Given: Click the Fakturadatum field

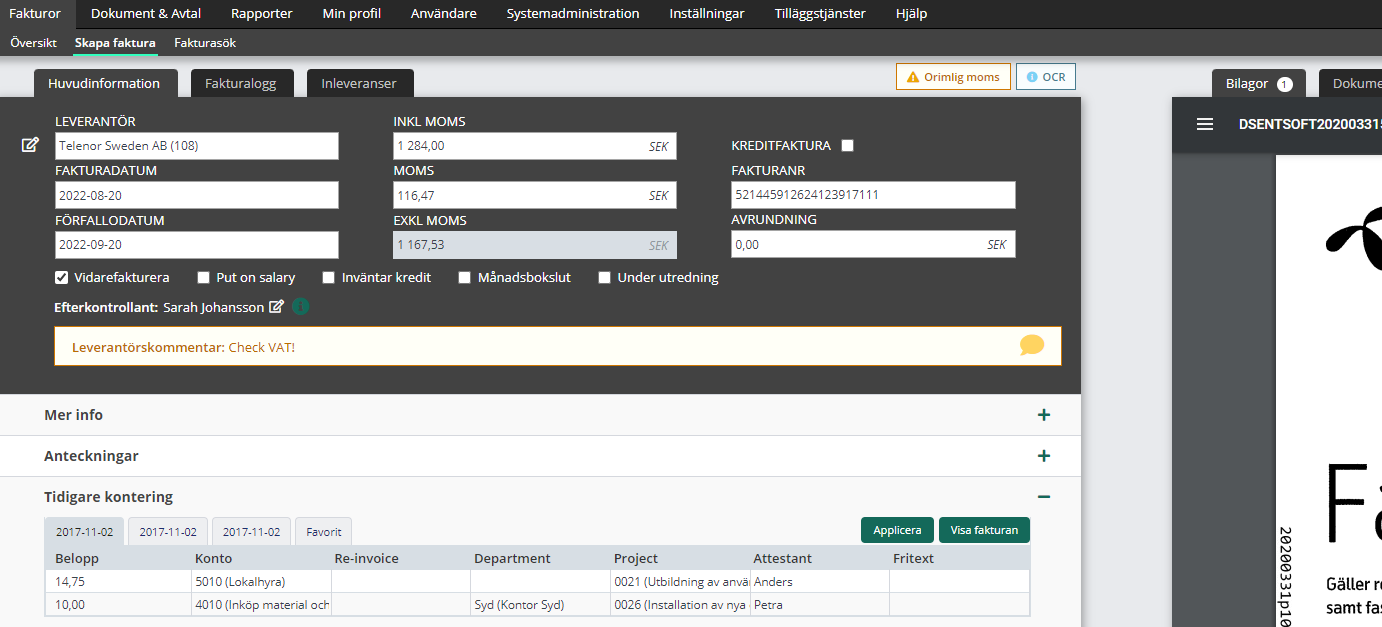Looking at the screenshot, I should (197, 195).
